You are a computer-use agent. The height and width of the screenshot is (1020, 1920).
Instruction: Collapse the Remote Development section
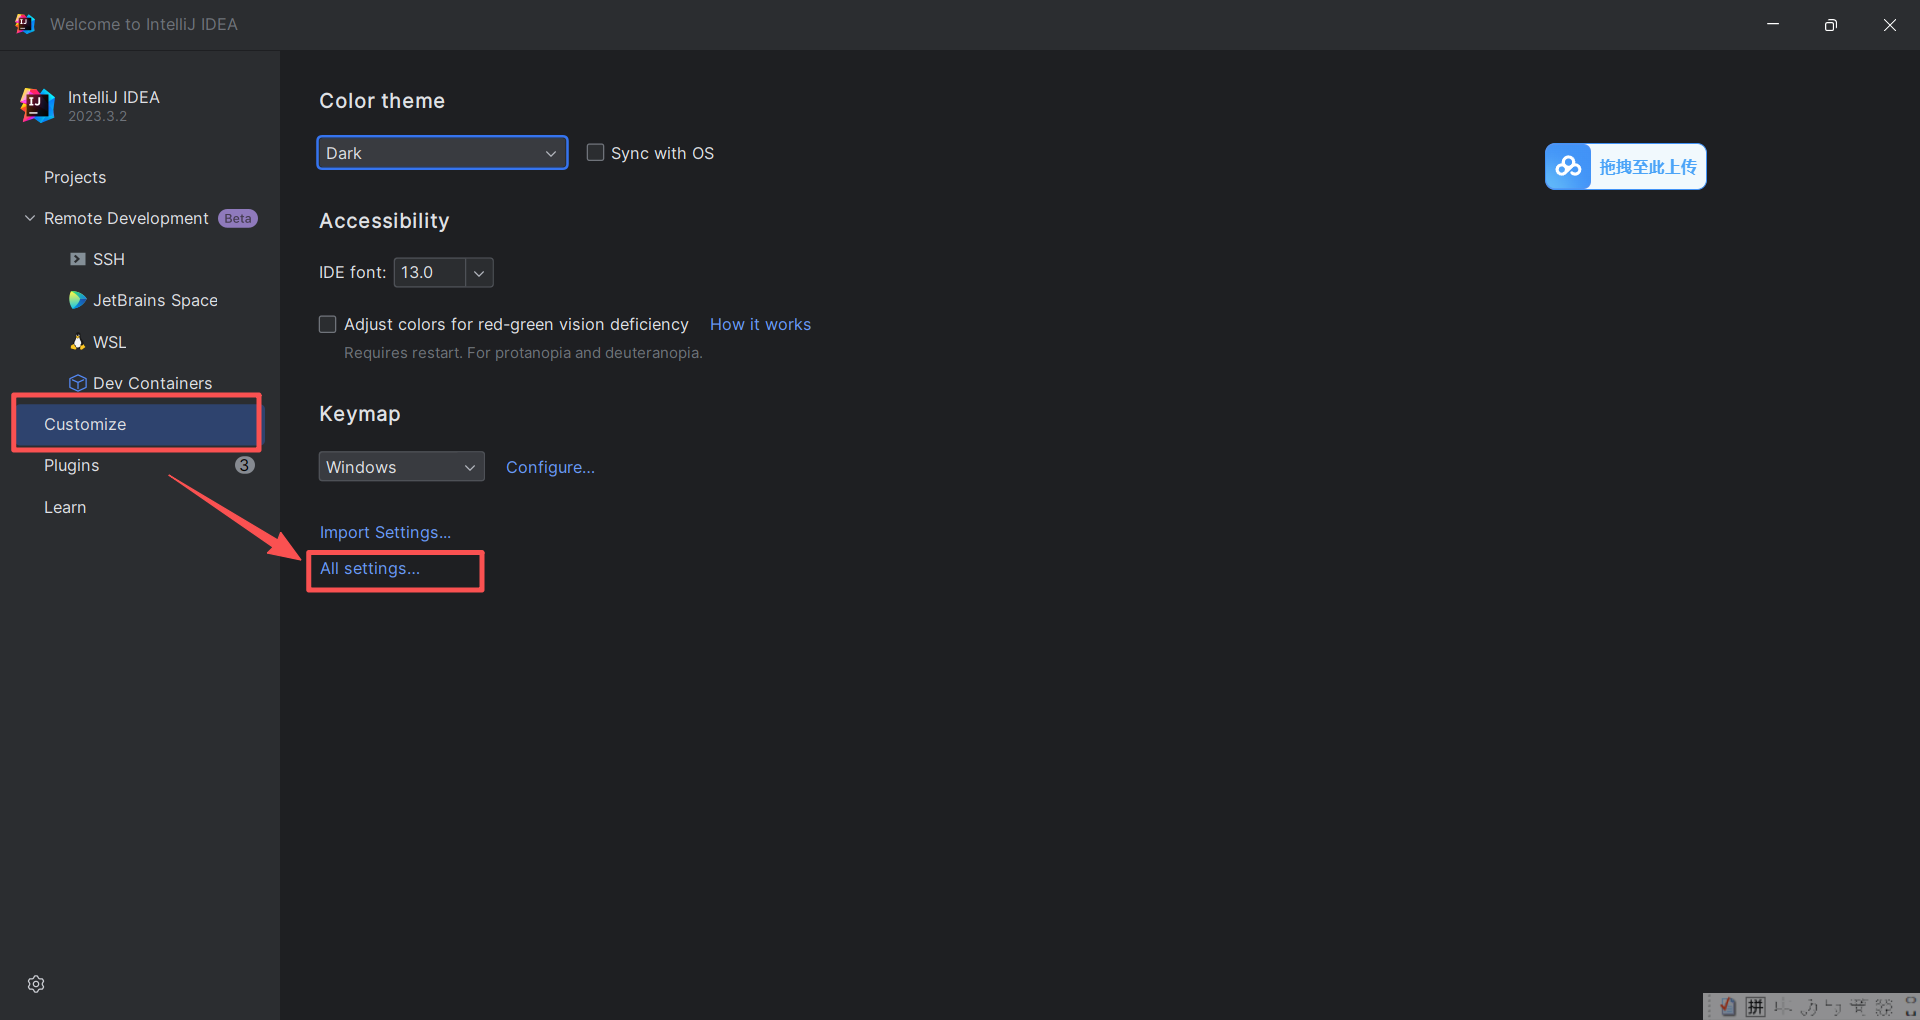click(x=30, y=218)
